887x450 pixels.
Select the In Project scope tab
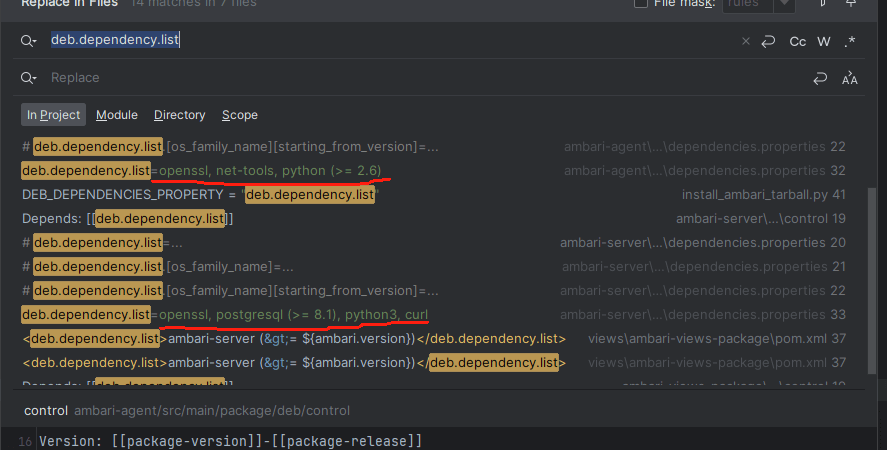tap(53, 114)
